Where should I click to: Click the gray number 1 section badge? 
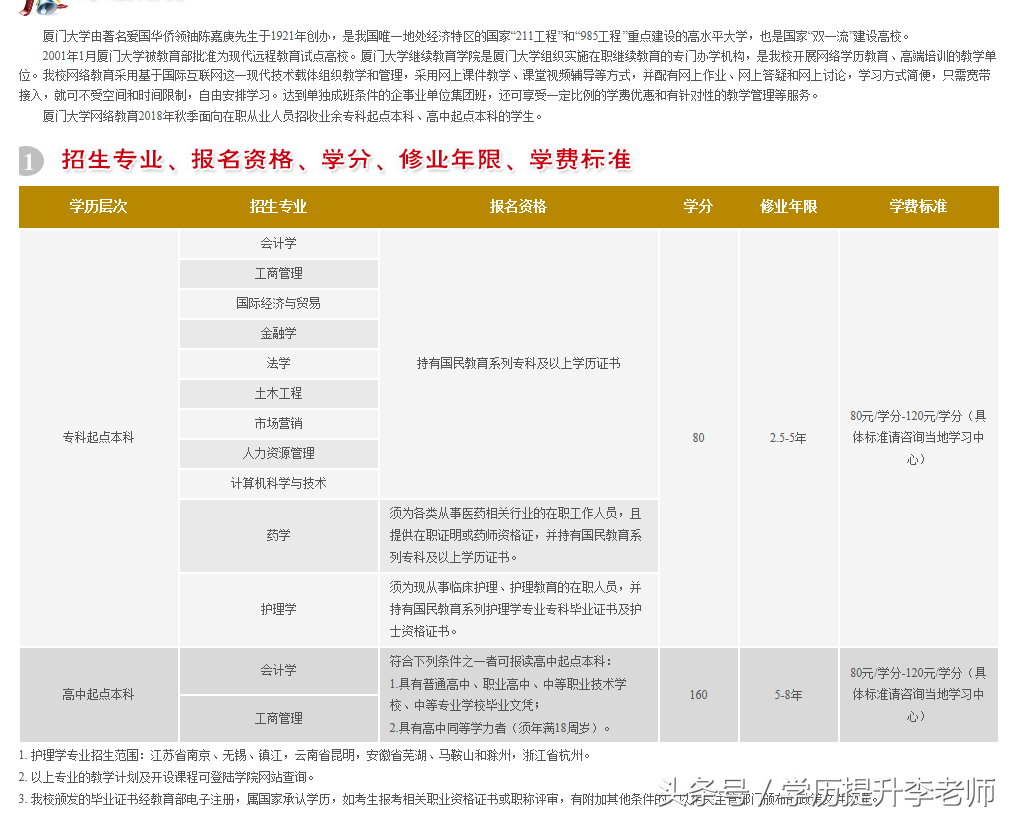point(30,161)
